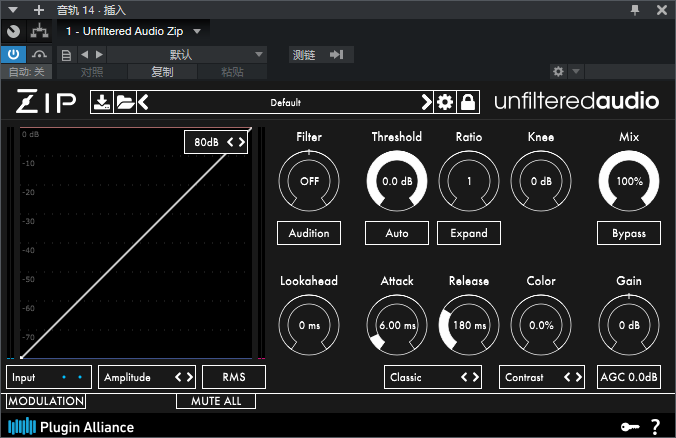Click the Plugin Alliance logo
676x438 pixels.
pyautogui.click(x=71, y=427)
